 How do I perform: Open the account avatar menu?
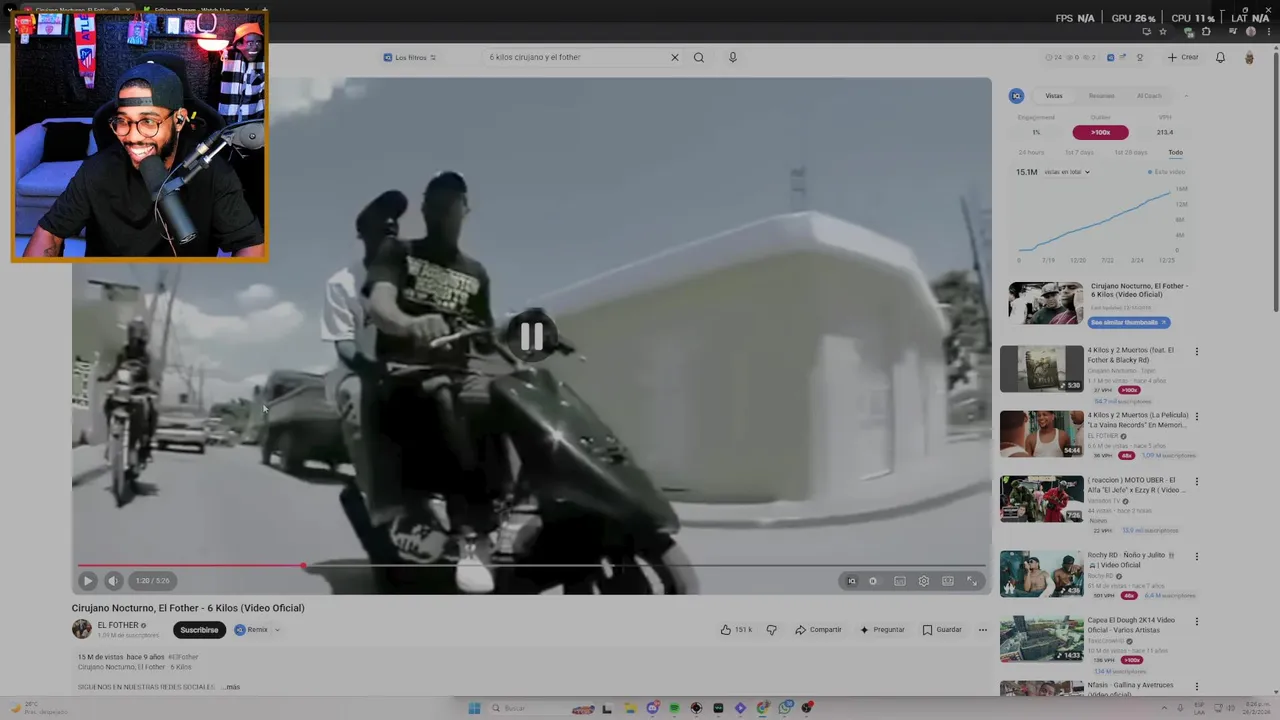pos(1249,57)
